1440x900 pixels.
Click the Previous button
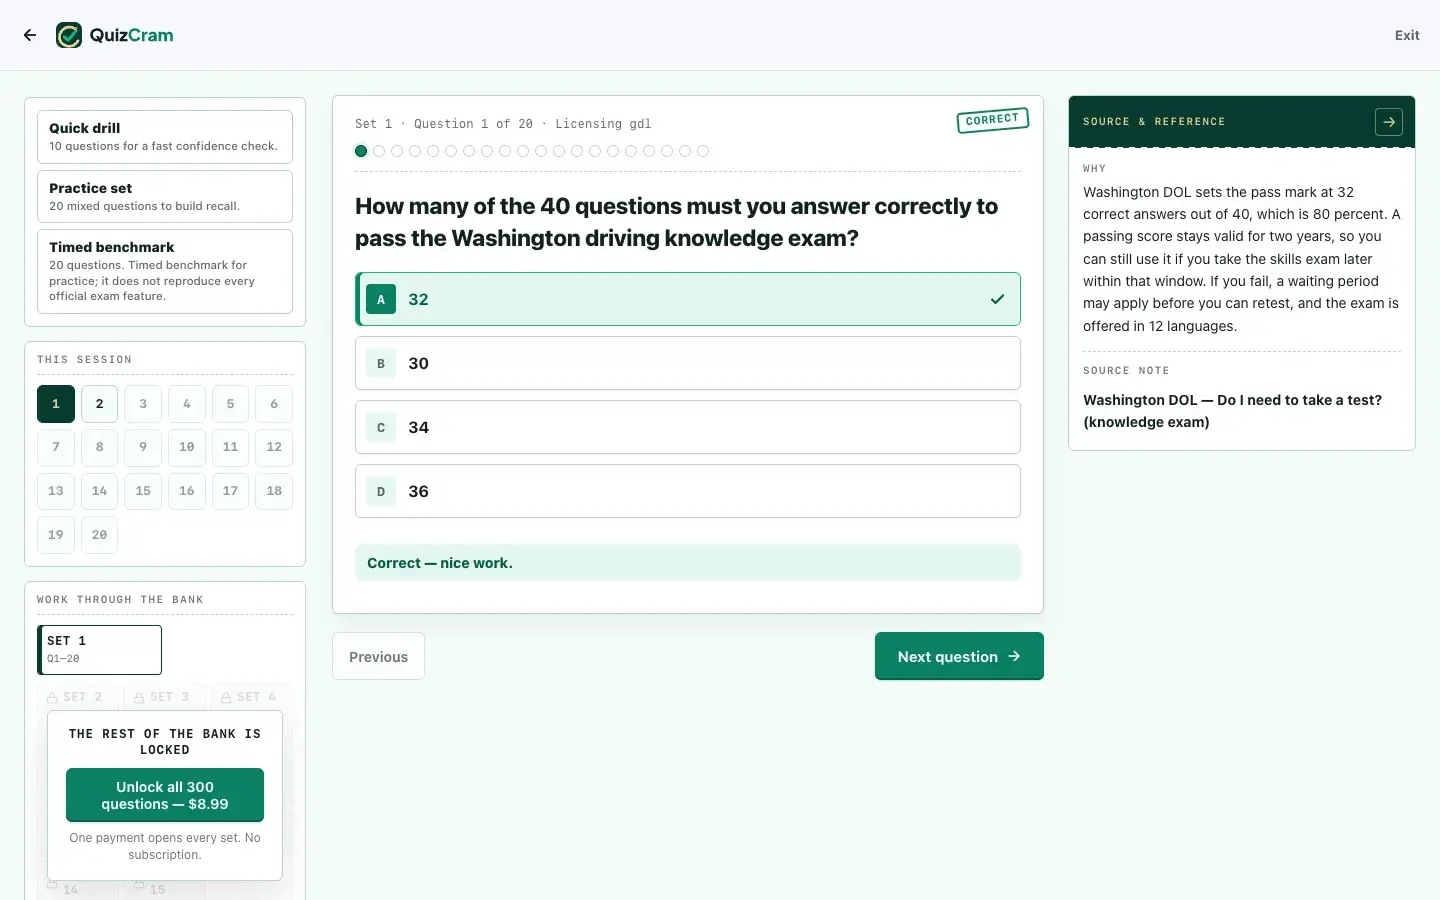(x=378, y=656)
